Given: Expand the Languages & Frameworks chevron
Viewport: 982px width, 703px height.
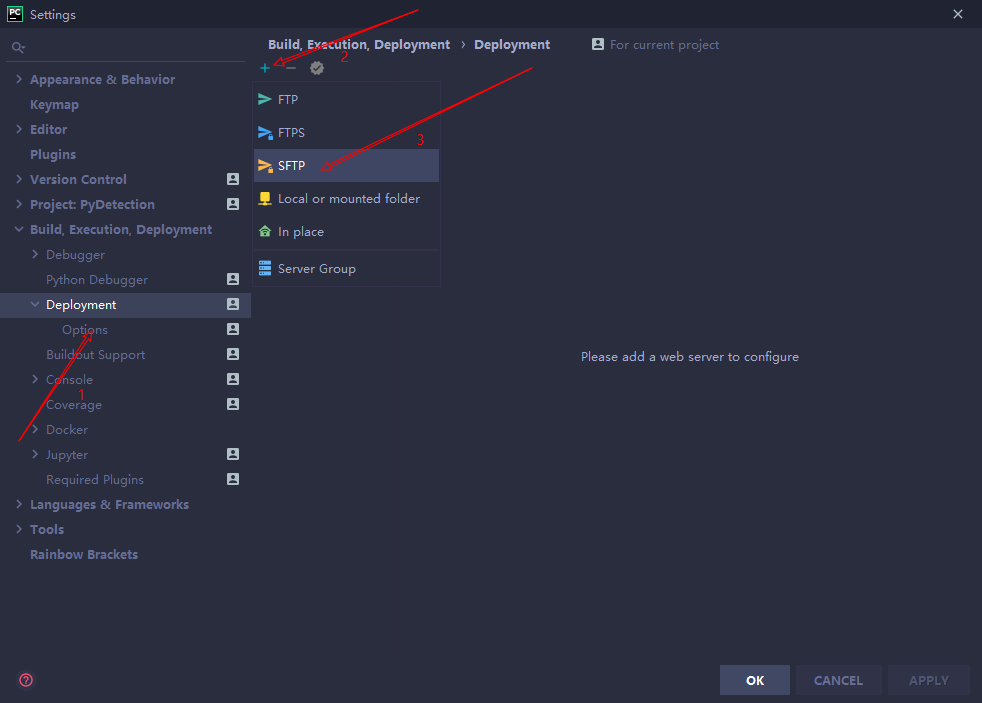Looking at the screenshot, I should pyautogui.click(x=19, y=505).
